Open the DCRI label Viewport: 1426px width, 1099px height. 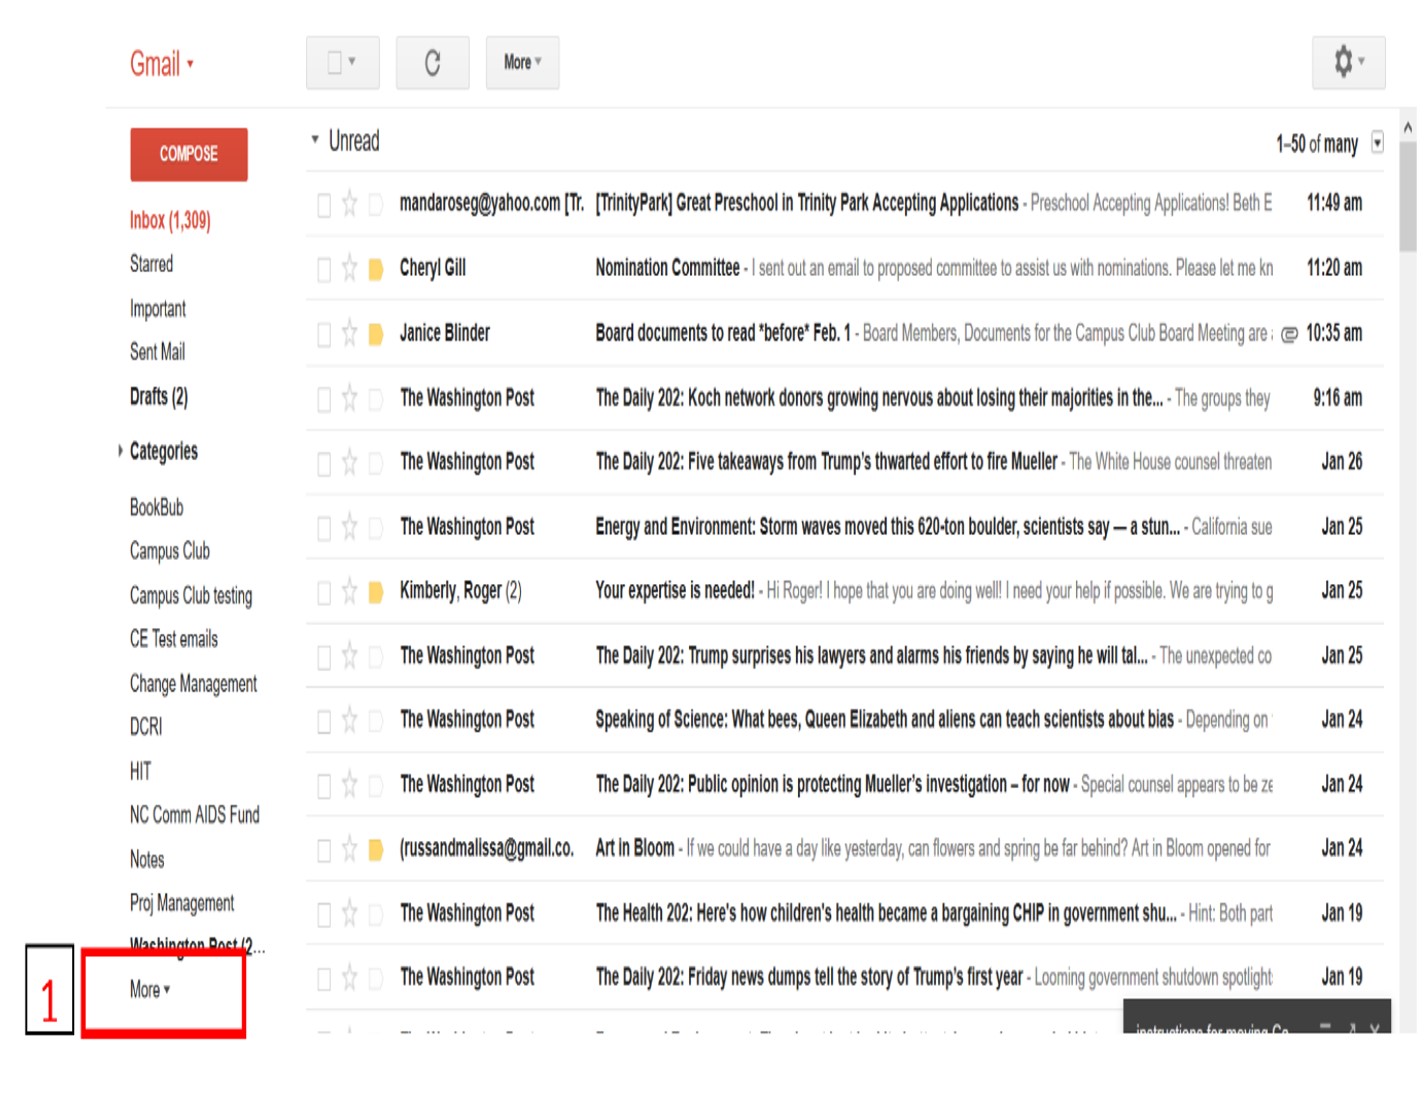tap(146, 727)
